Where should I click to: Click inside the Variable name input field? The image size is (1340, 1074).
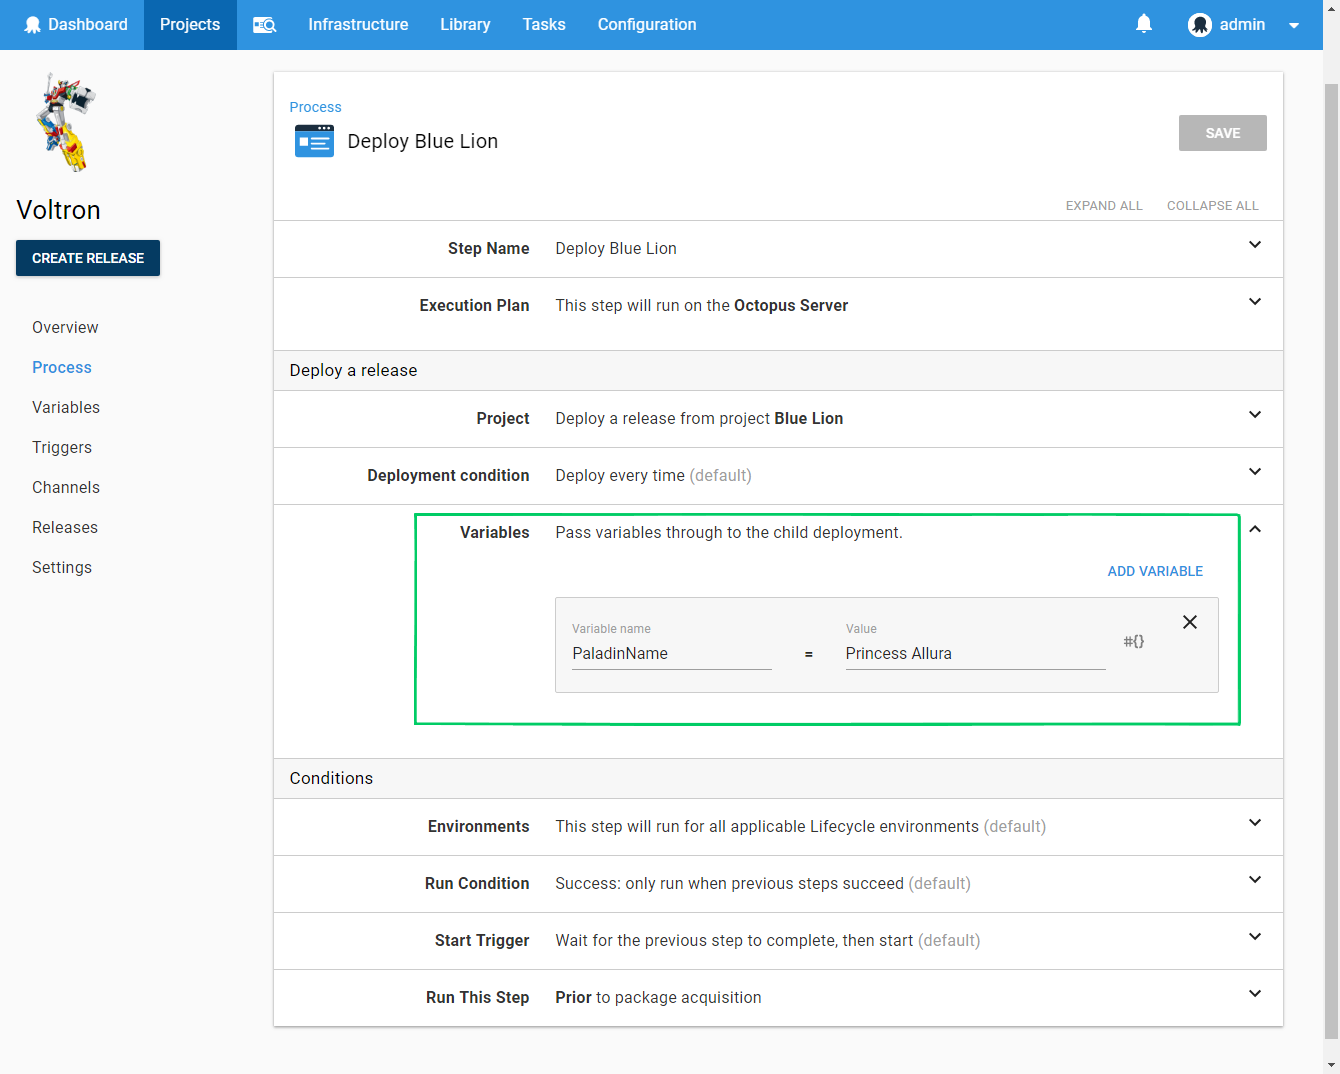click(x=671, y=653)
